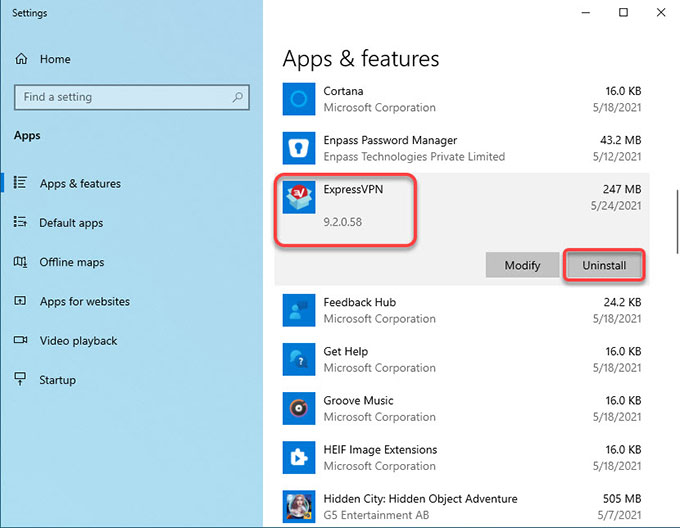Click the Groove Music app icon
Viewport: 680px width, 528px height.
tap(299, 408)
